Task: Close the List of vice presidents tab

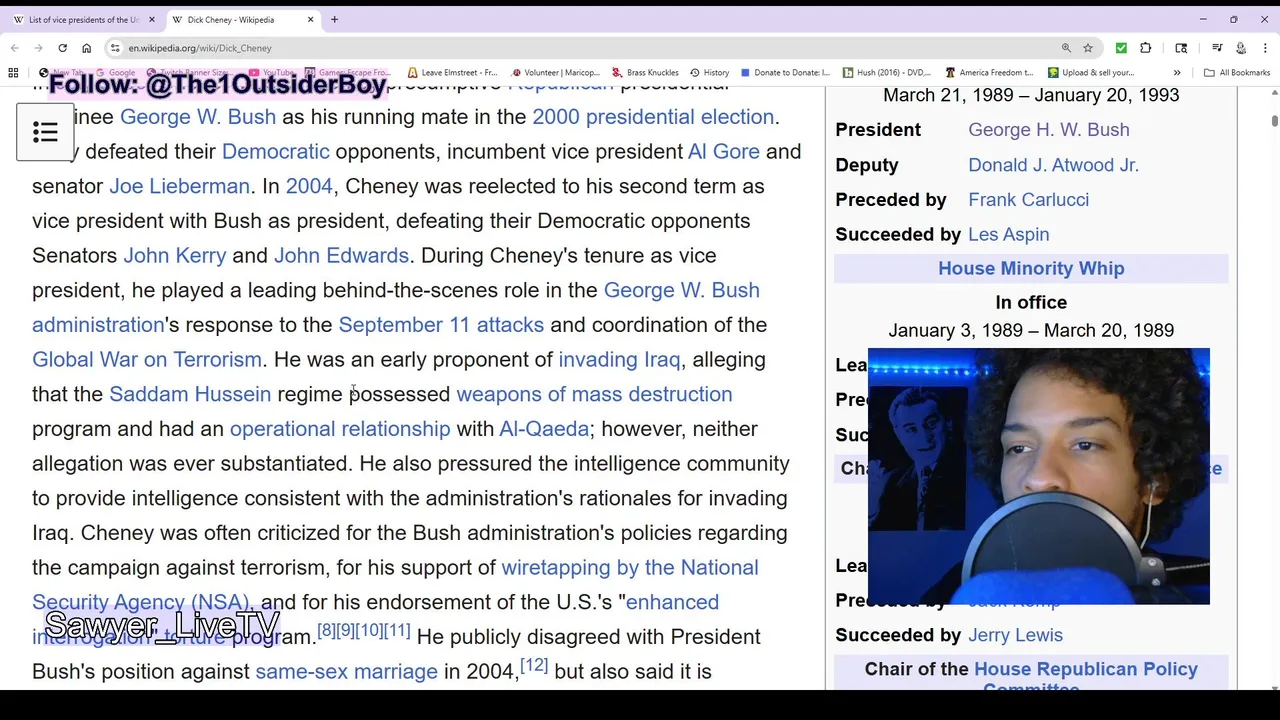Action: pyautogui.click(x=152, y=20)
